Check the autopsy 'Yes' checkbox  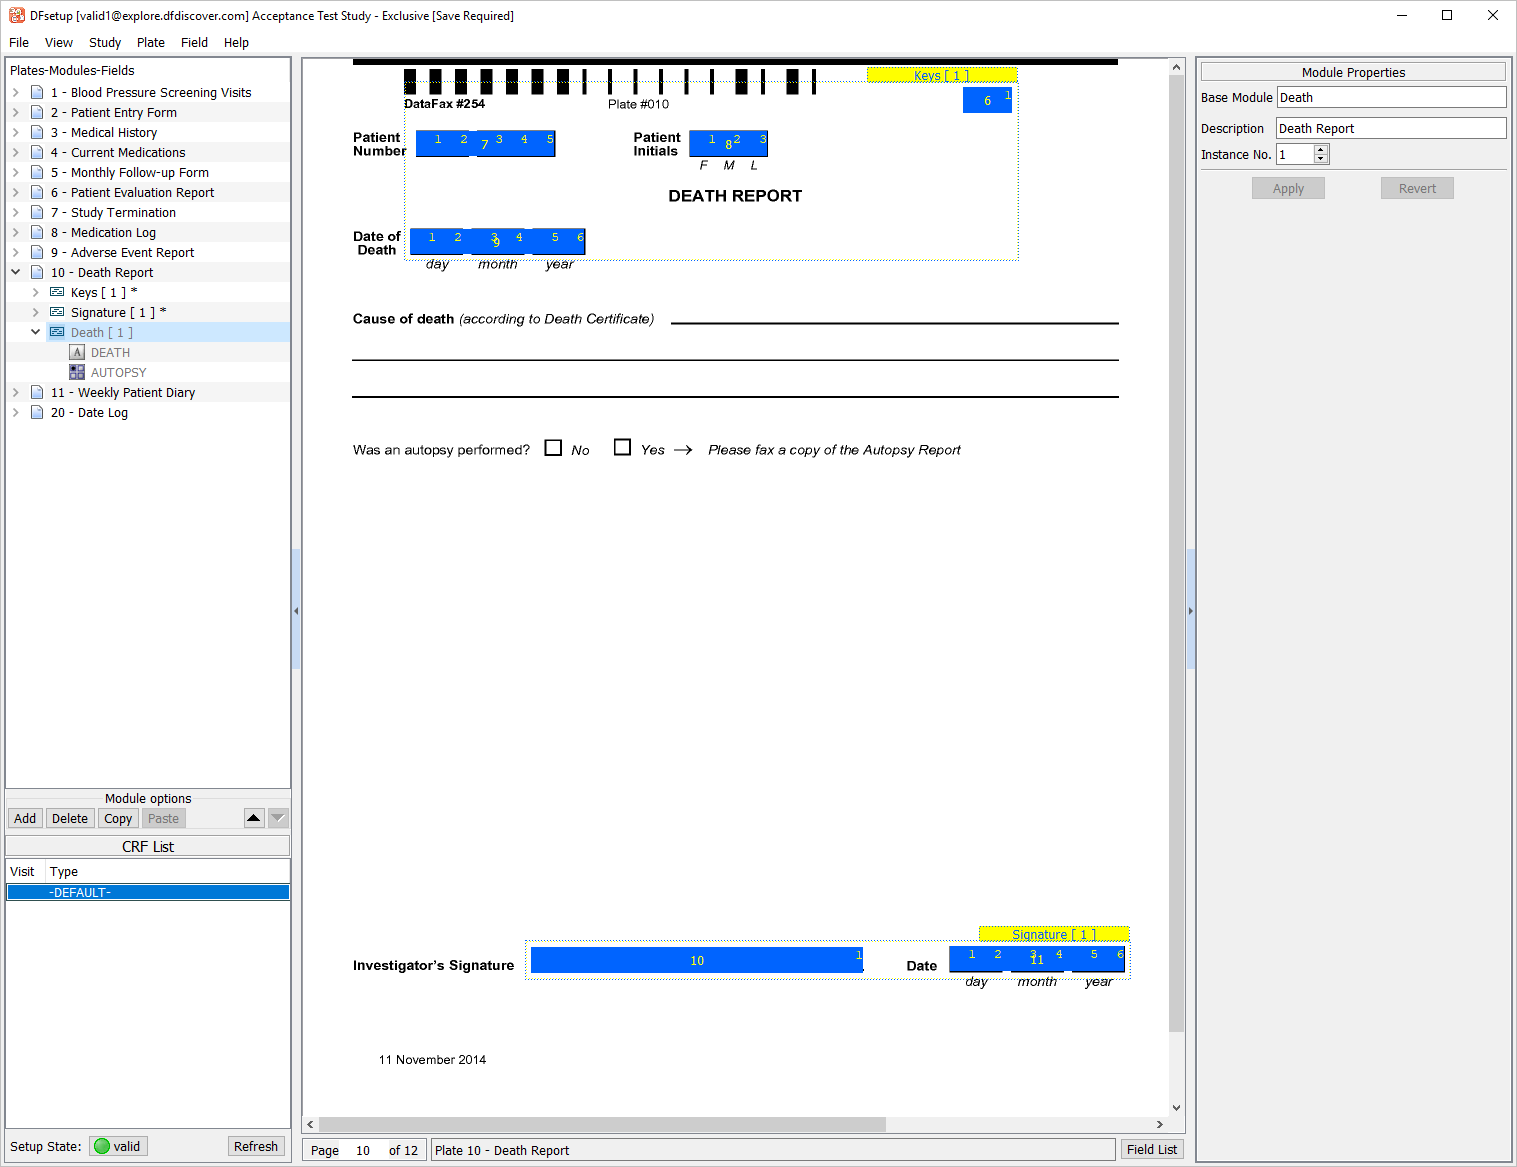tap(622, 448)
